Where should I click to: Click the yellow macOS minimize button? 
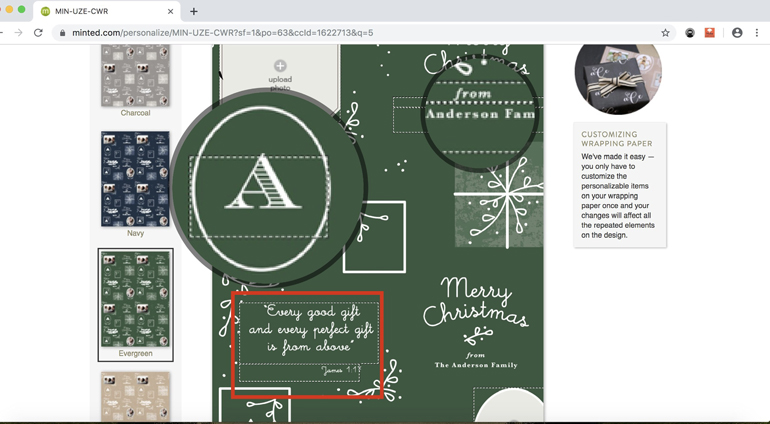tap(9, 9)
